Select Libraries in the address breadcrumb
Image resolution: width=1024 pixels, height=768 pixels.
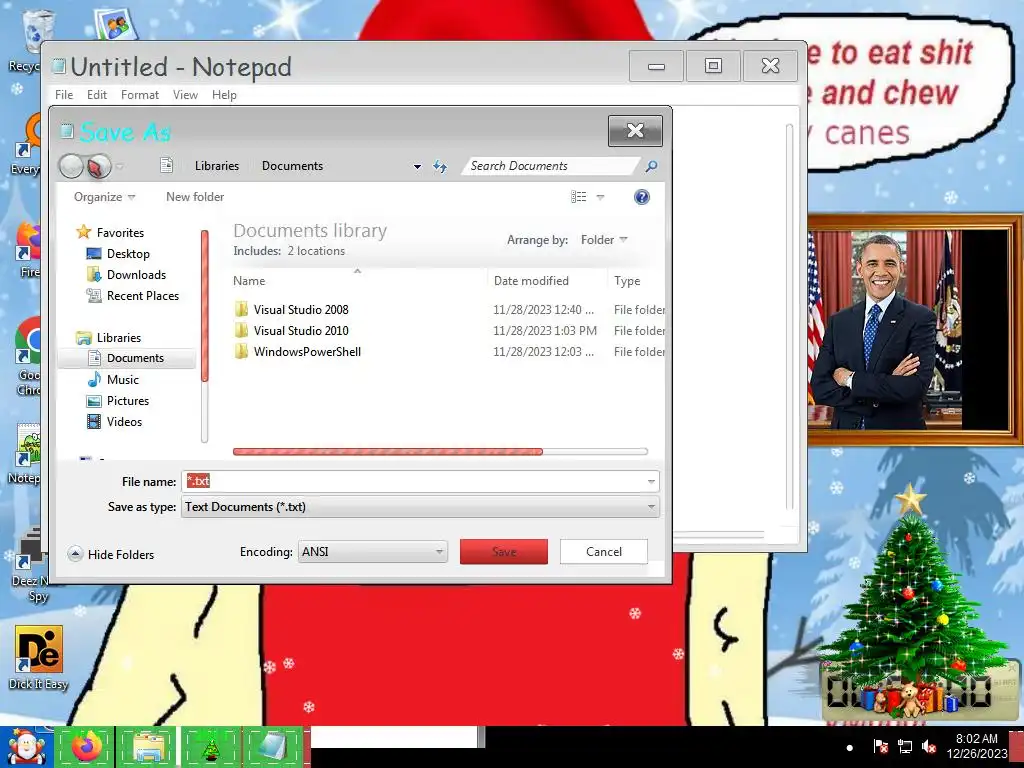pyautogui.click(x=217, y=166)
